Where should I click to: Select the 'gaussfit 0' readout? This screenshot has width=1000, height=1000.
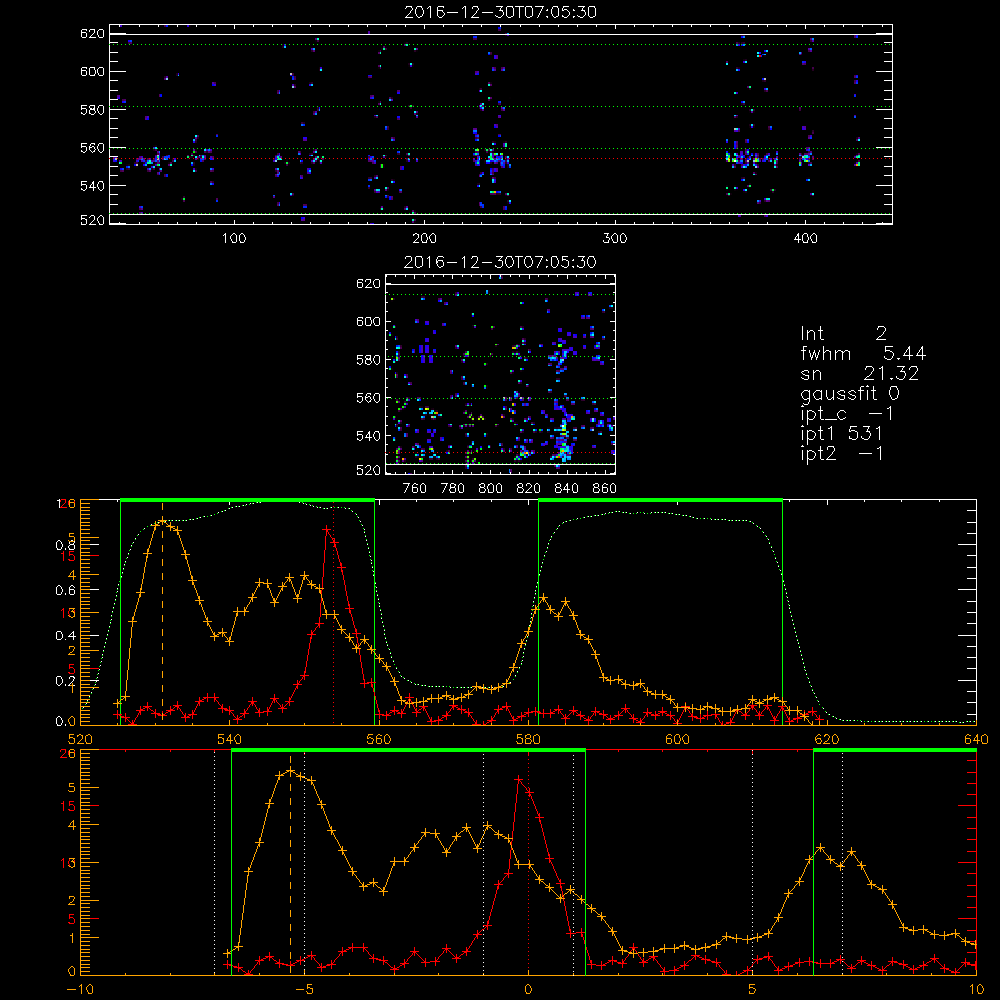(x=850, y=394)
